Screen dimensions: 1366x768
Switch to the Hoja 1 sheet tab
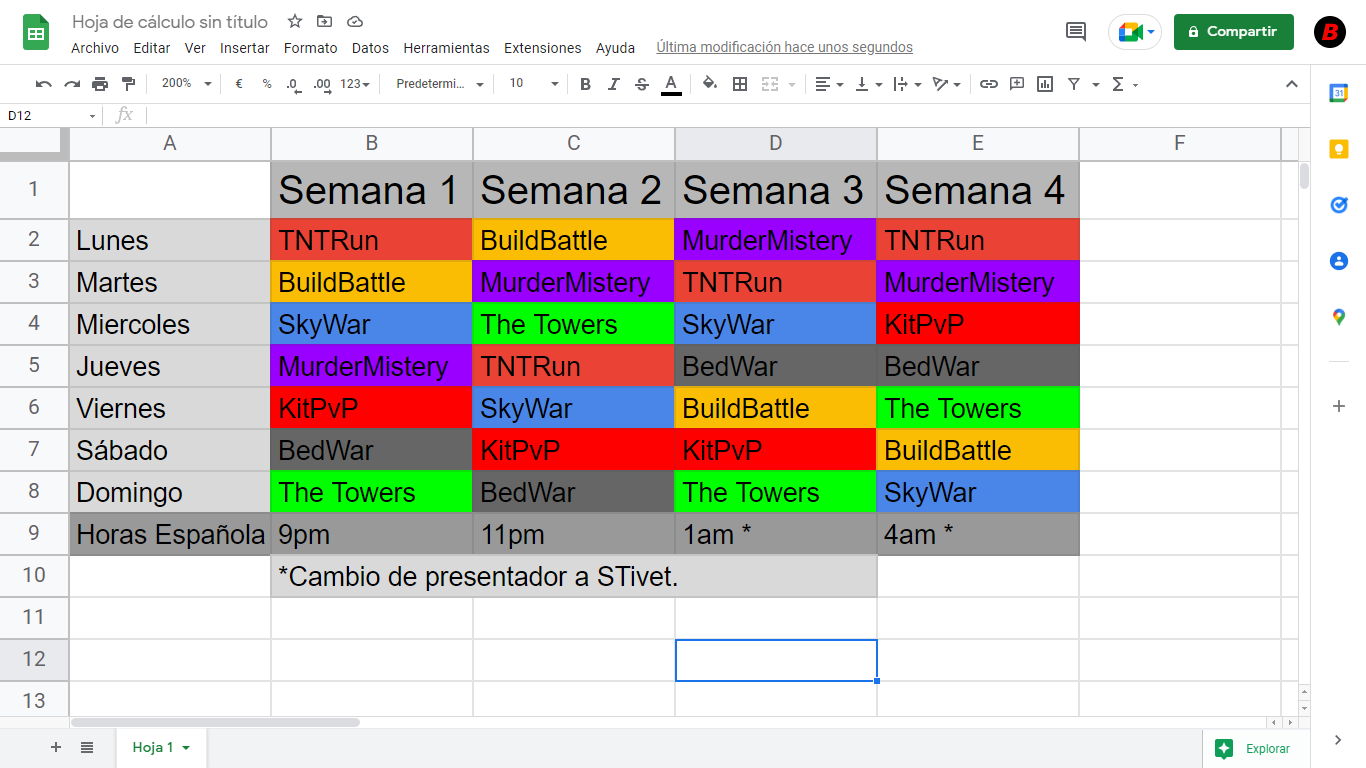(x=155, y=747)
